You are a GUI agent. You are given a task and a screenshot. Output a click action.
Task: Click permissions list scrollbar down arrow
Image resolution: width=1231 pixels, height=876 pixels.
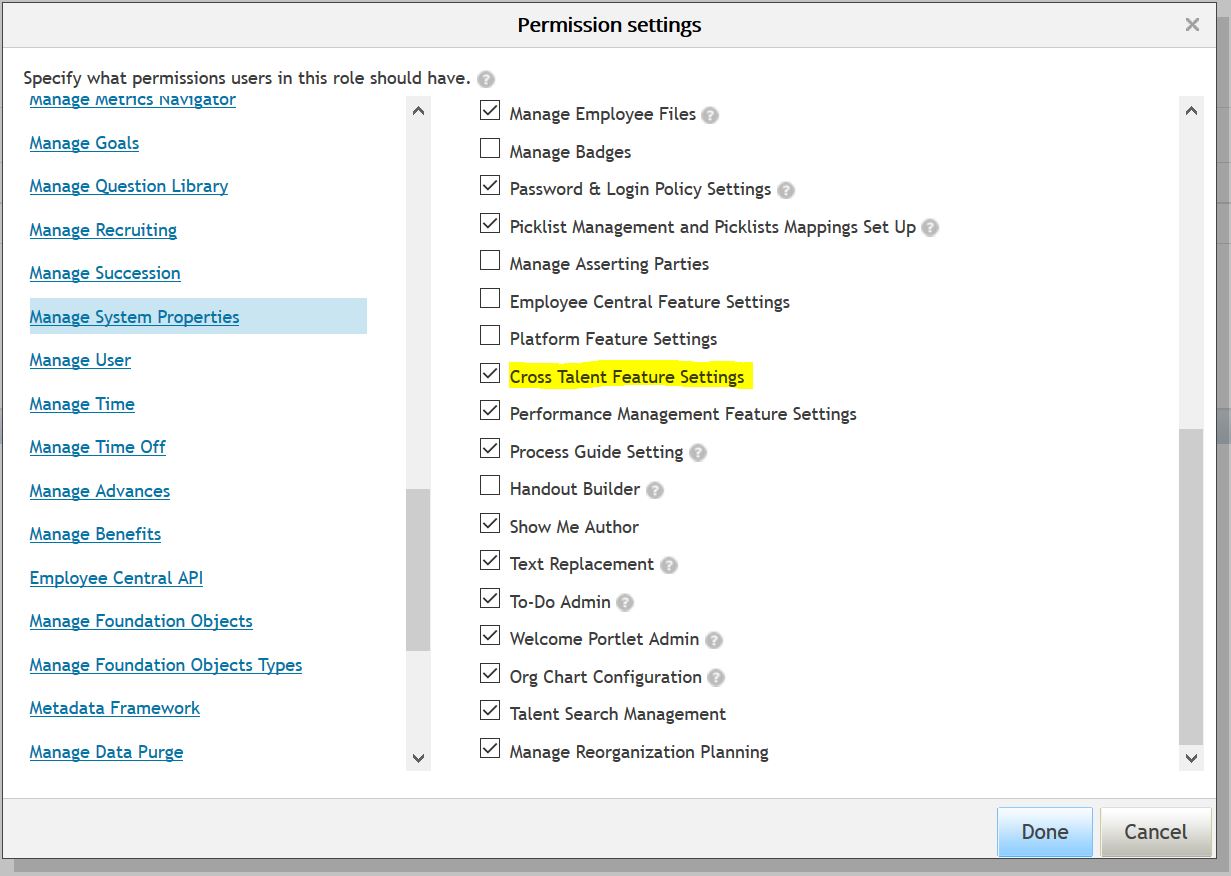[x=1191, y=759]
